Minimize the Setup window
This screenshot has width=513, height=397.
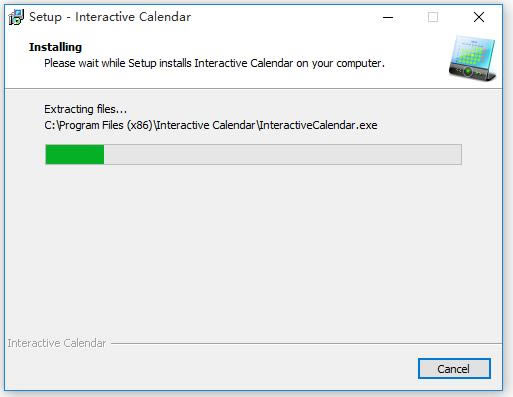pos(388,17)
